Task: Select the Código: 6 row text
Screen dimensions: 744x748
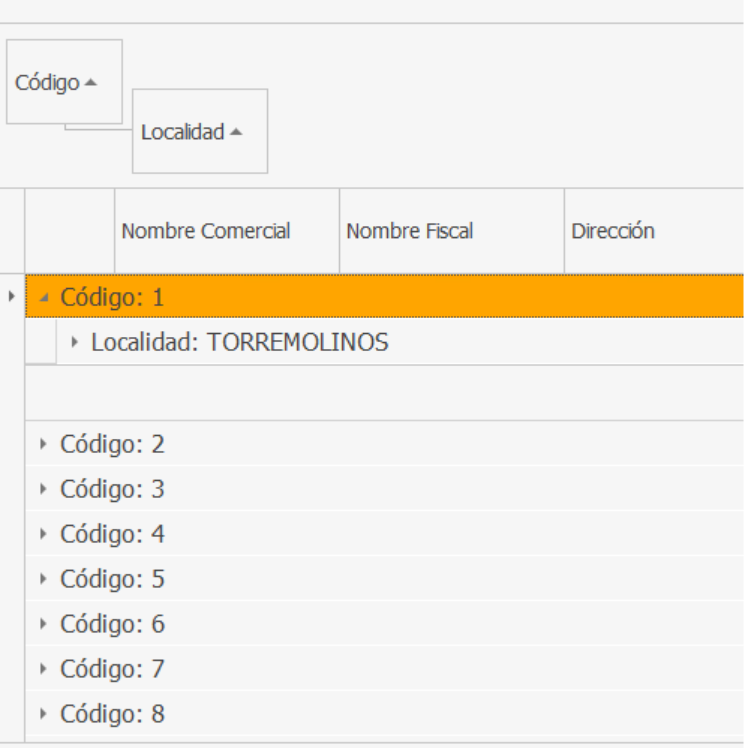Action: click(112, 624)
